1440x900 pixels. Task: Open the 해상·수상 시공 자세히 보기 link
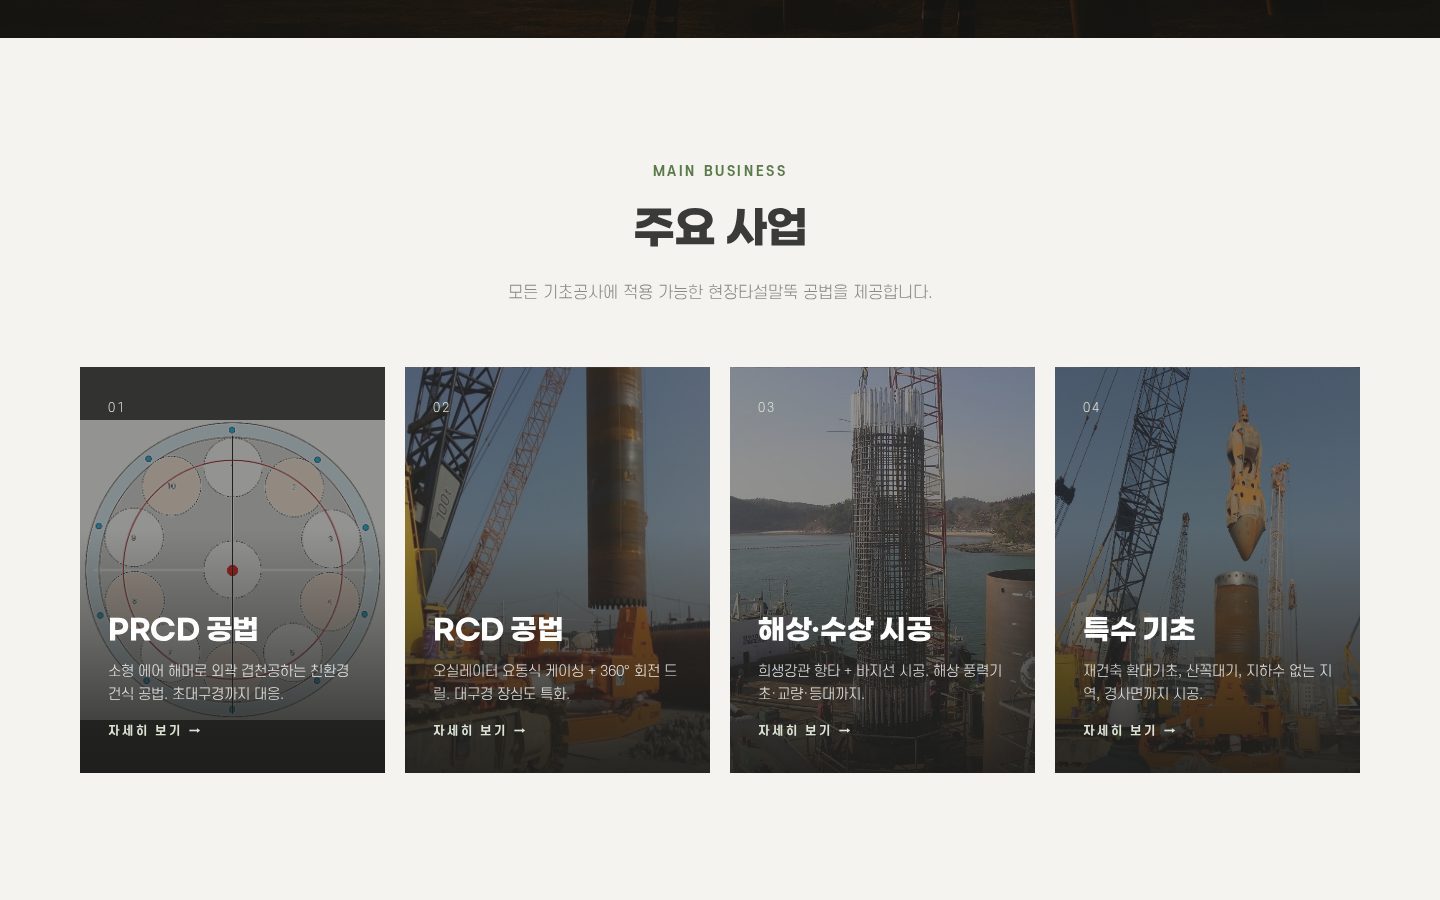click(x=805, y=731)
